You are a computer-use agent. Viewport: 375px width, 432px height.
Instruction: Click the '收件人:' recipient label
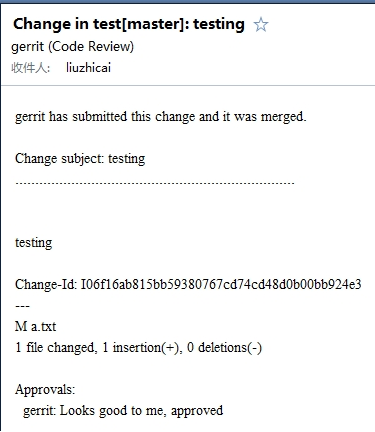coord(31,68)
